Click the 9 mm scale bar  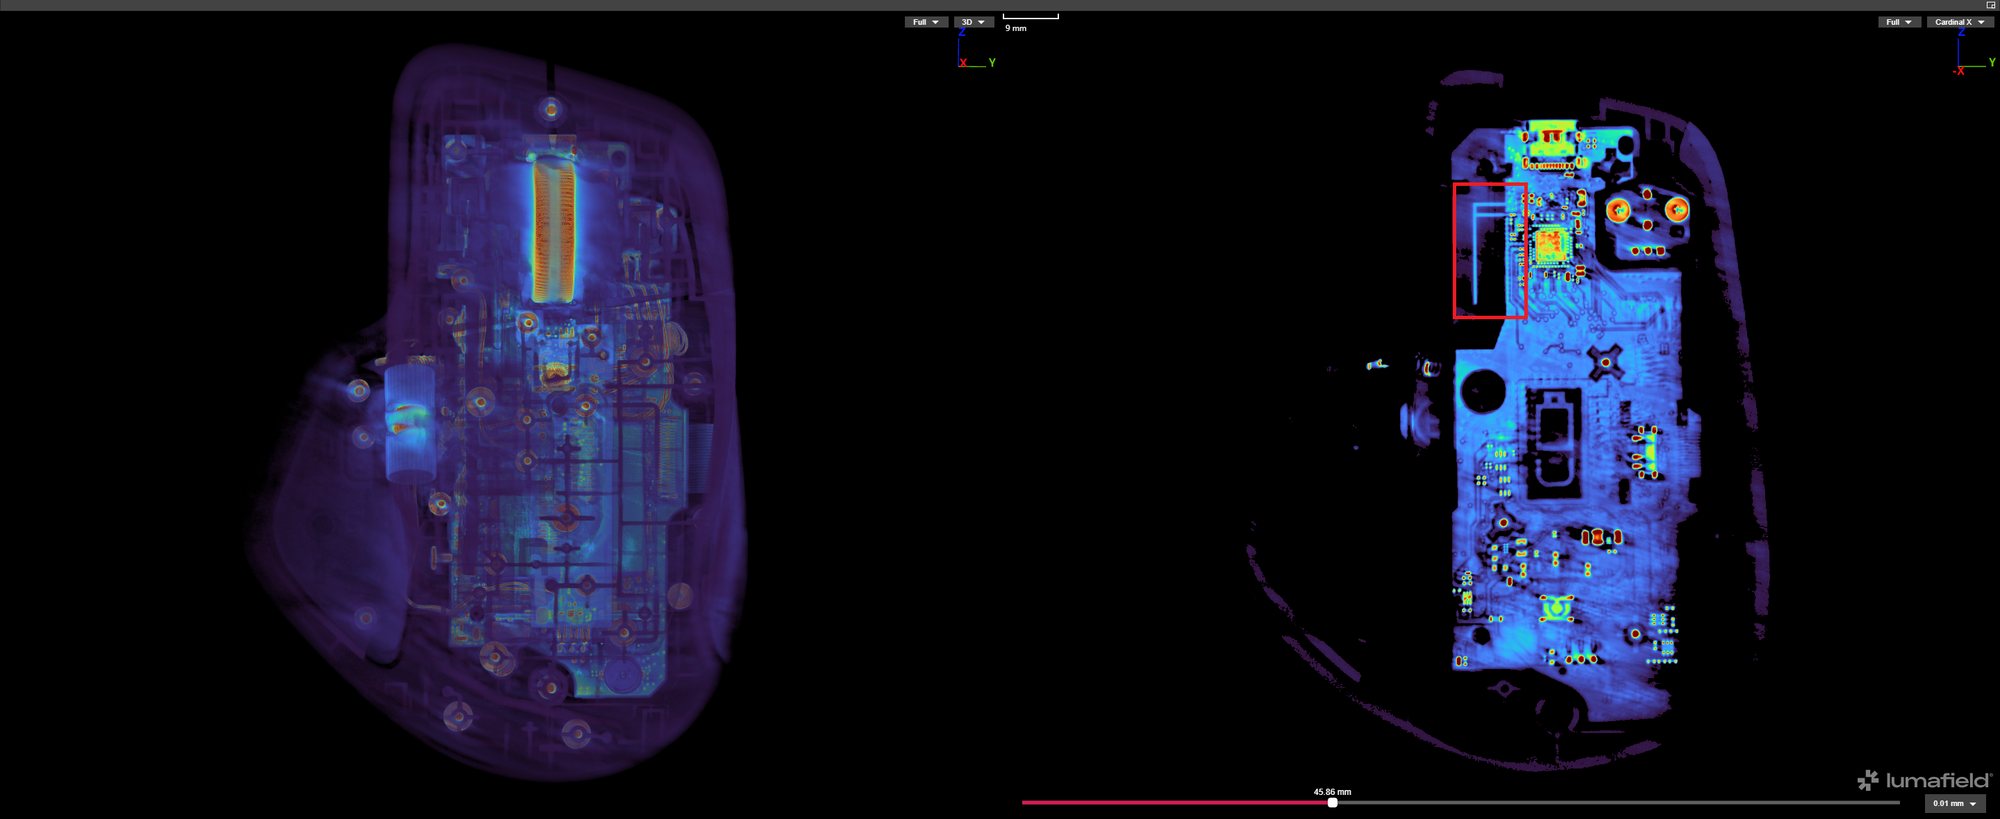point(1030,18)
